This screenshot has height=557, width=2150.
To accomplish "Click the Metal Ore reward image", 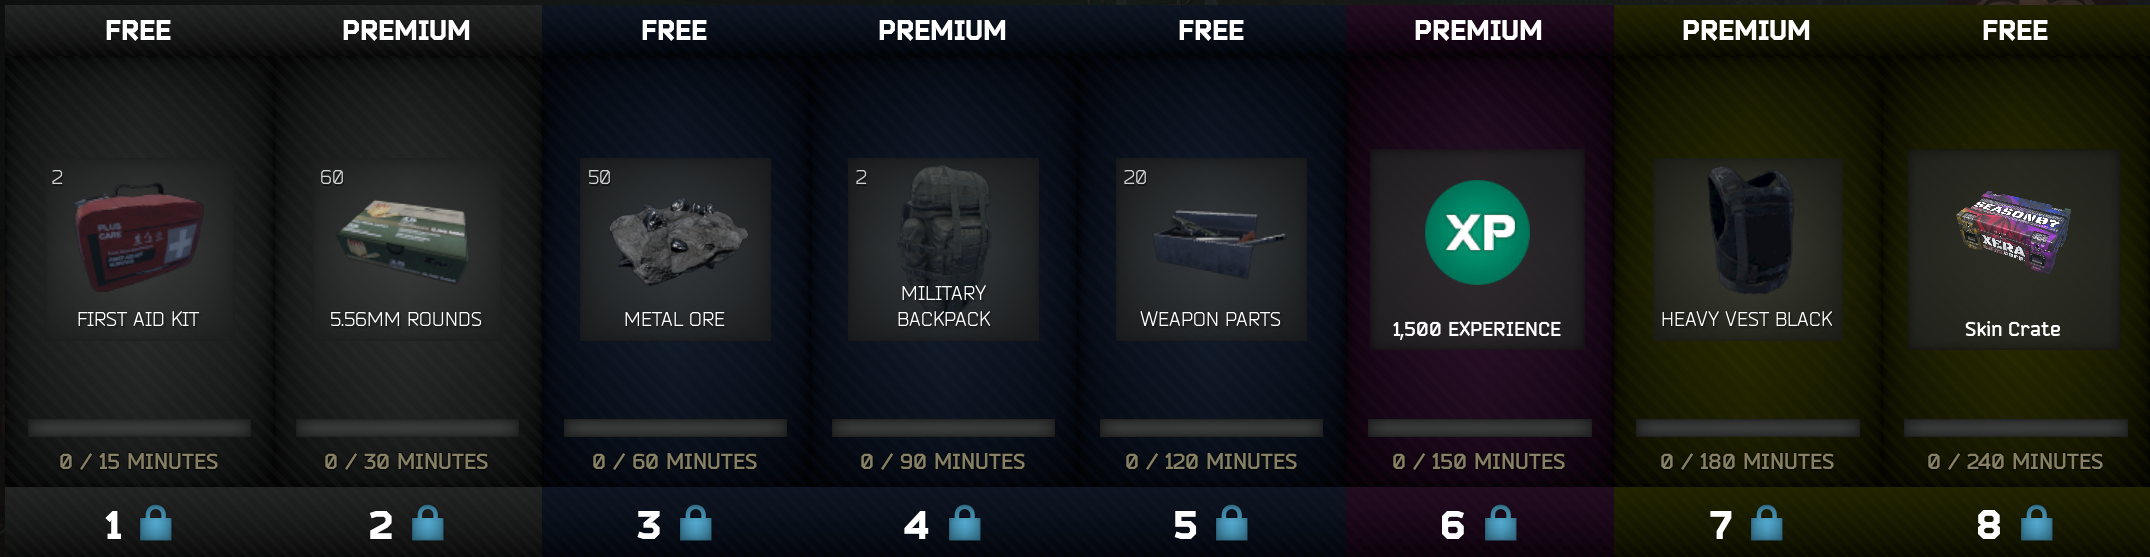I will tap(678, 238).
